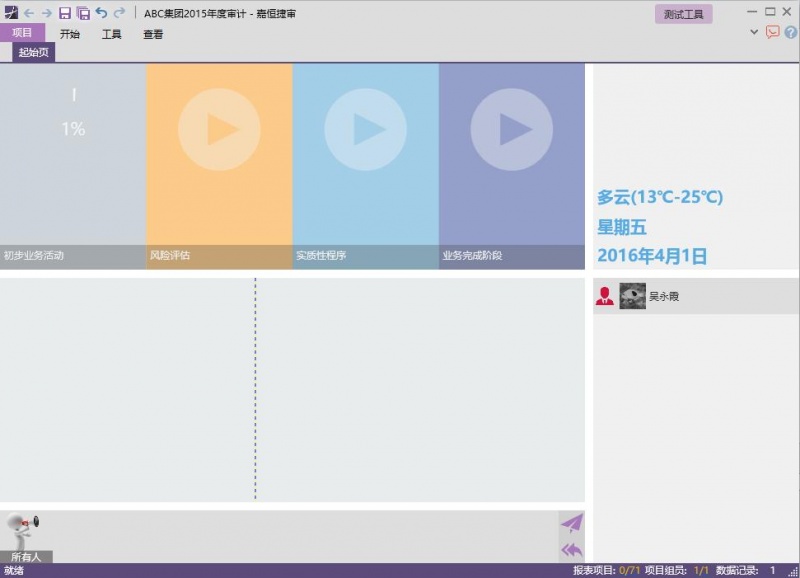The width and height of the screenshot is (800, 578).
Task: Click the forward arrow in the title bar
Action: (46, 13)
